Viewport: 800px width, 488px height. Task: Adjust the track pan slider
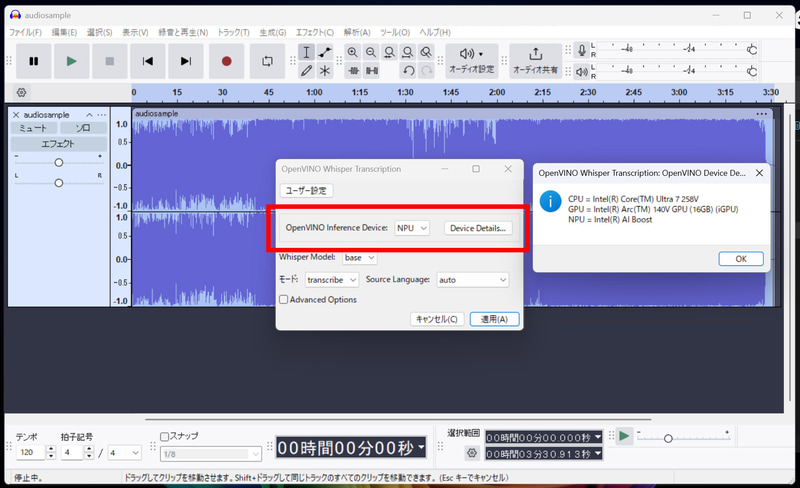tap(59, 183)
